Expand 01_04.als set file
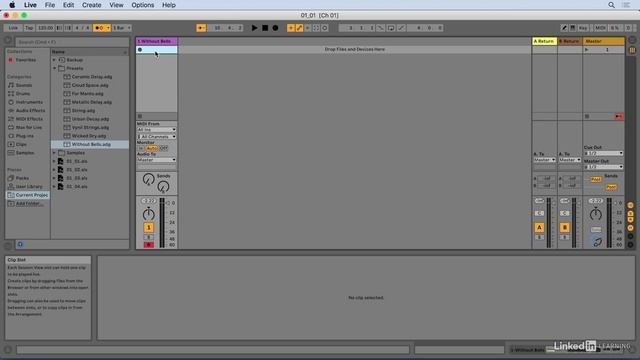The width and height of the screenshot is (640, 360). coord(54,187)
